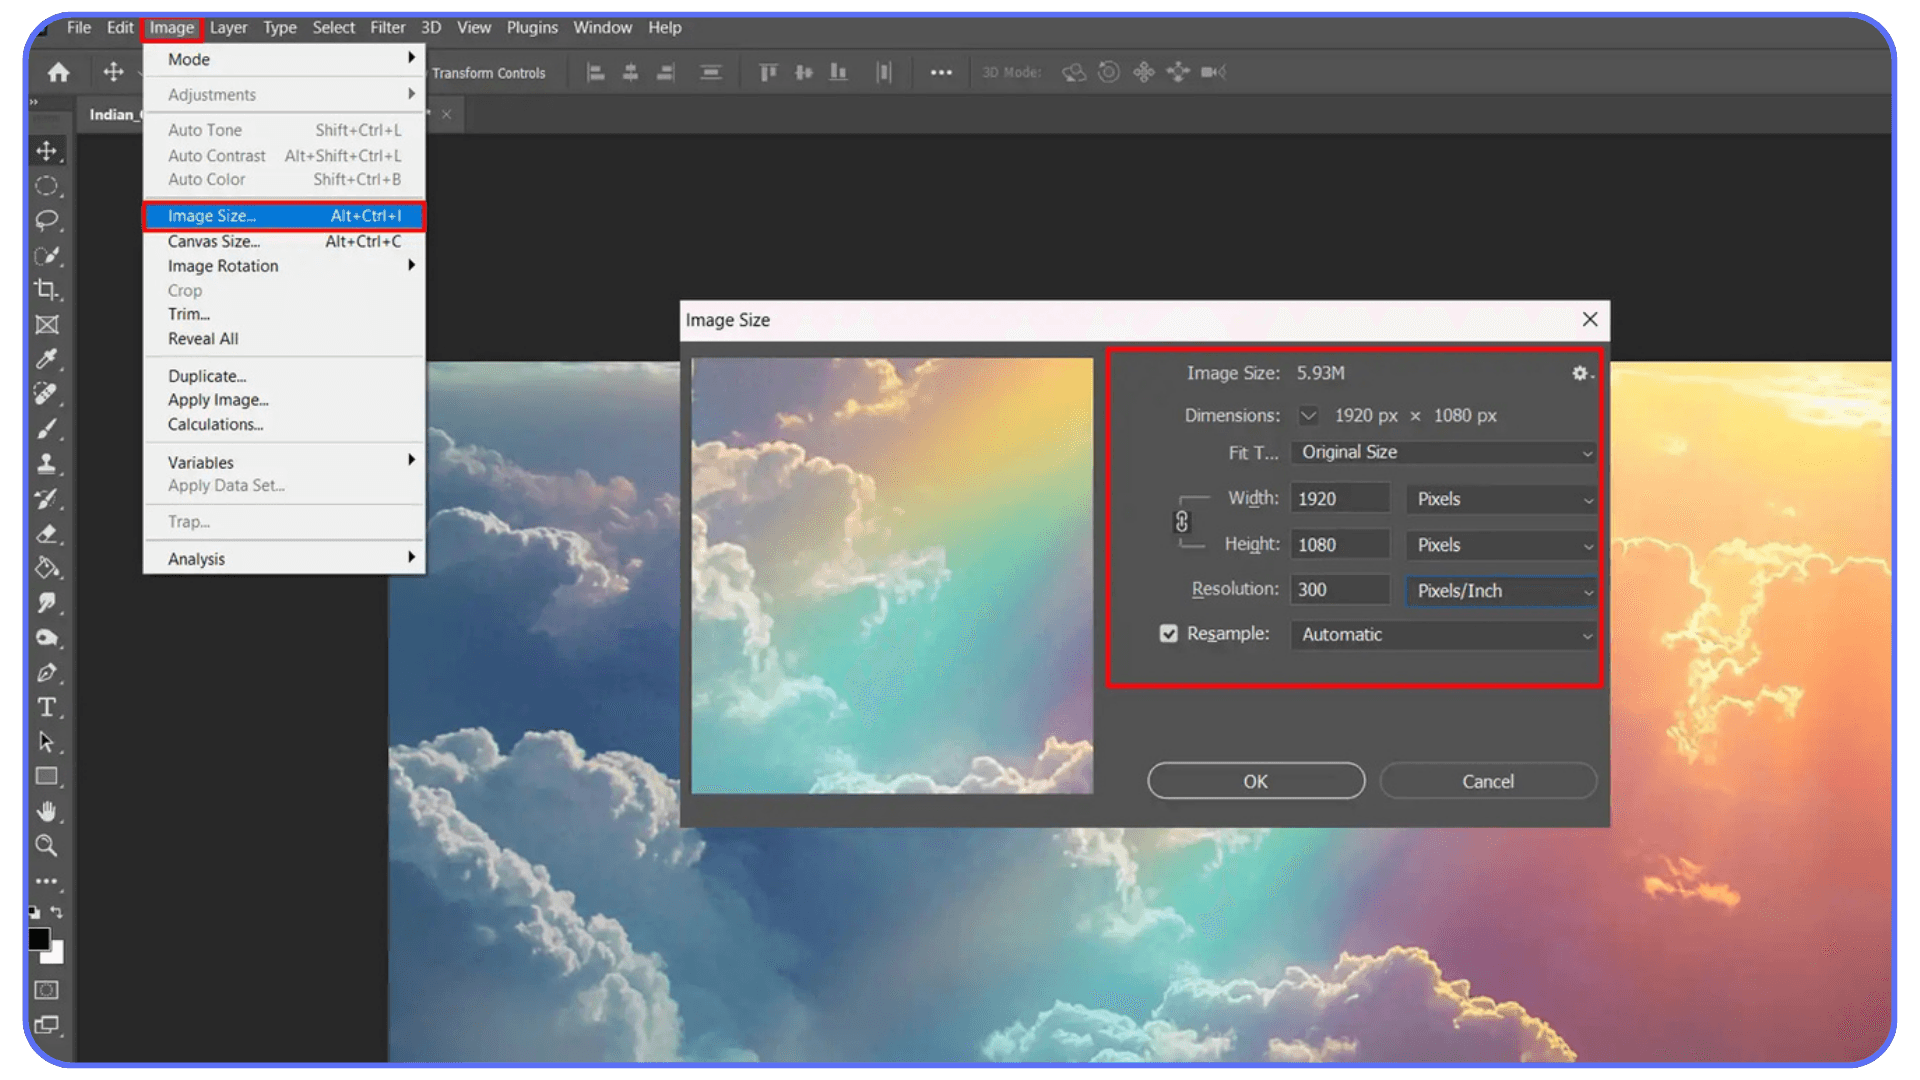Close the Image Size dialog

pyautogui.click(x=1590, y=319)
